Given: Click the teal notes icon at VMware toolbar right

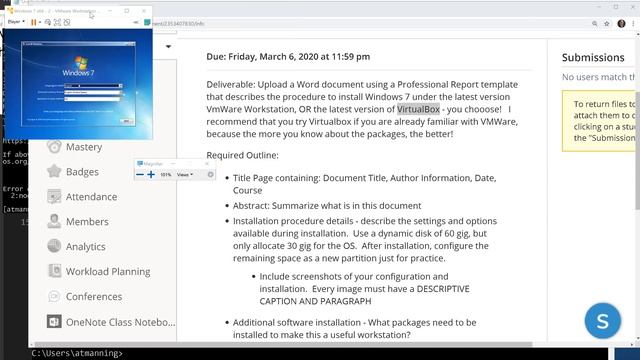Looking at the screenshot, I should (x=147, y=22).
